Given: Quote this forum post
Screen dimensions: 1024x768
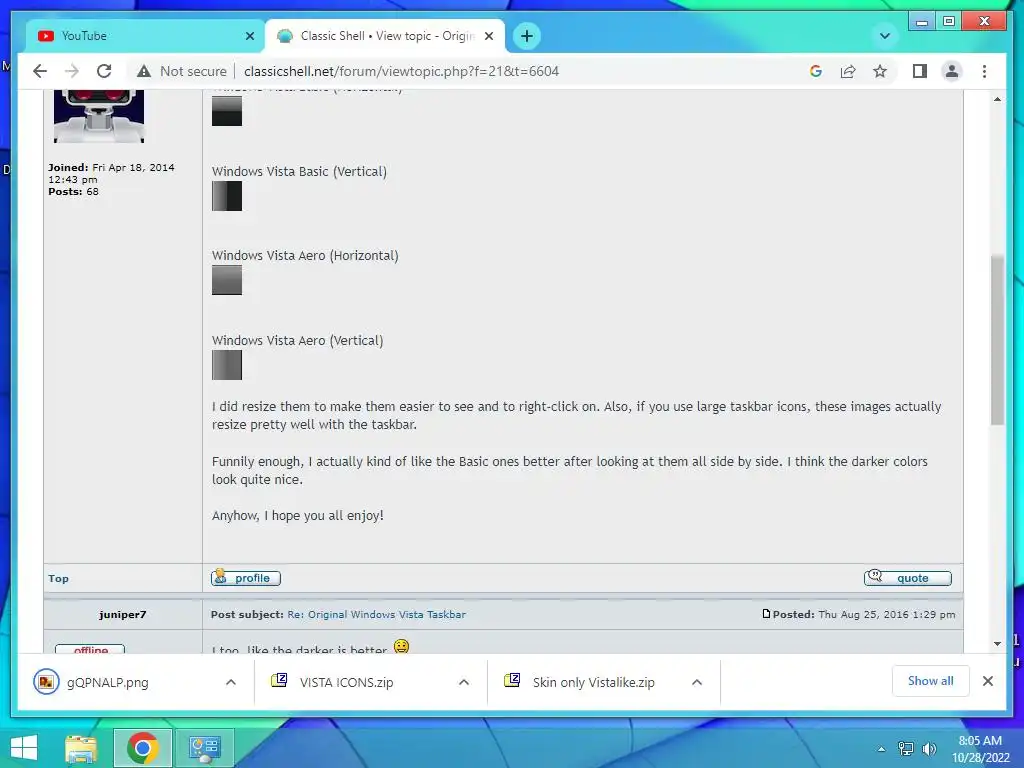Looking at the screenshot, I should (908, 578).
